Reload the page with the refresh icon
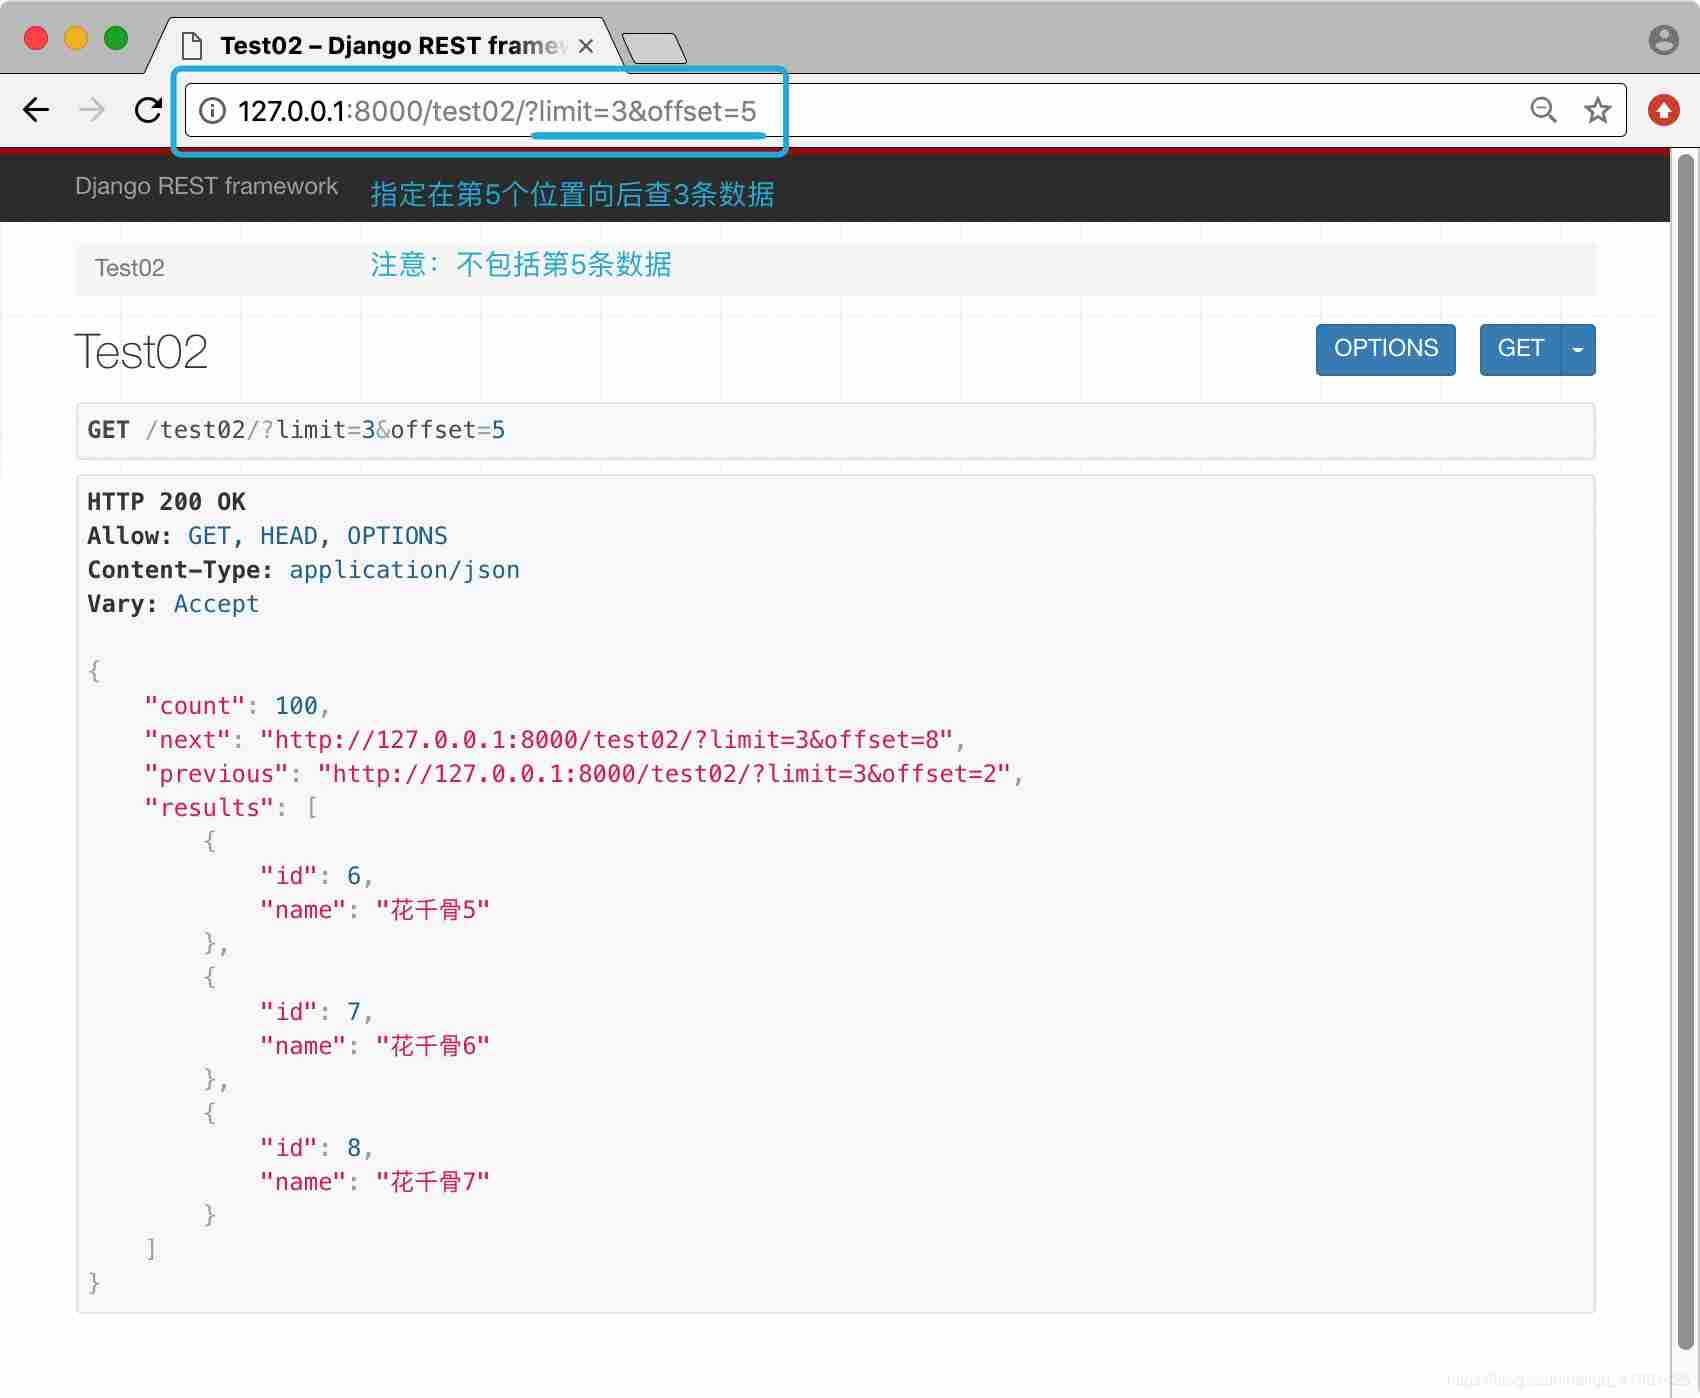1700x1398 pixels. tap(148, 110)
